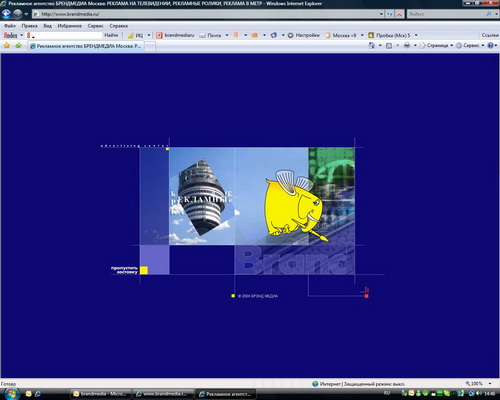
Task: Click the Windows Start orb button
Action: point(11,394)
